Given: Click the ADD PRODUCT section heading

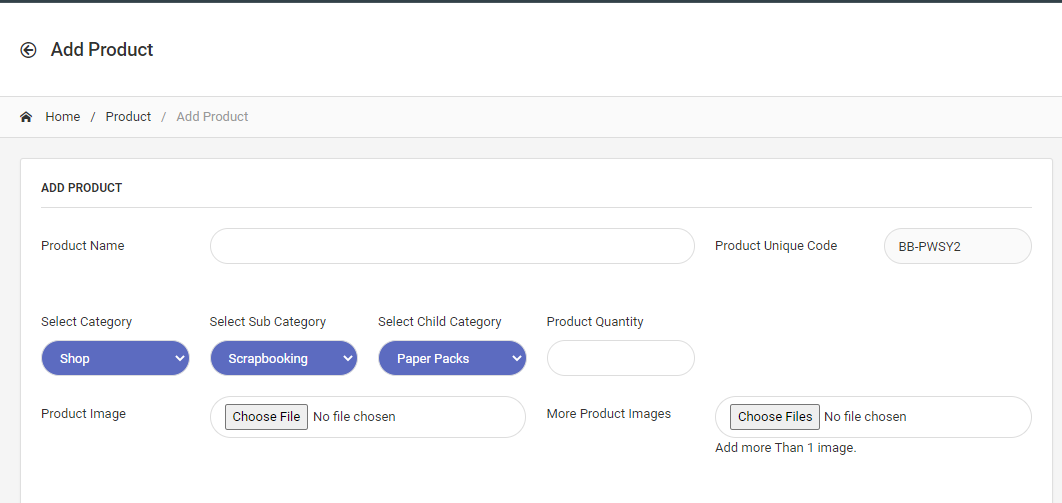Looking at the screenshot, I should click(81, 188).
